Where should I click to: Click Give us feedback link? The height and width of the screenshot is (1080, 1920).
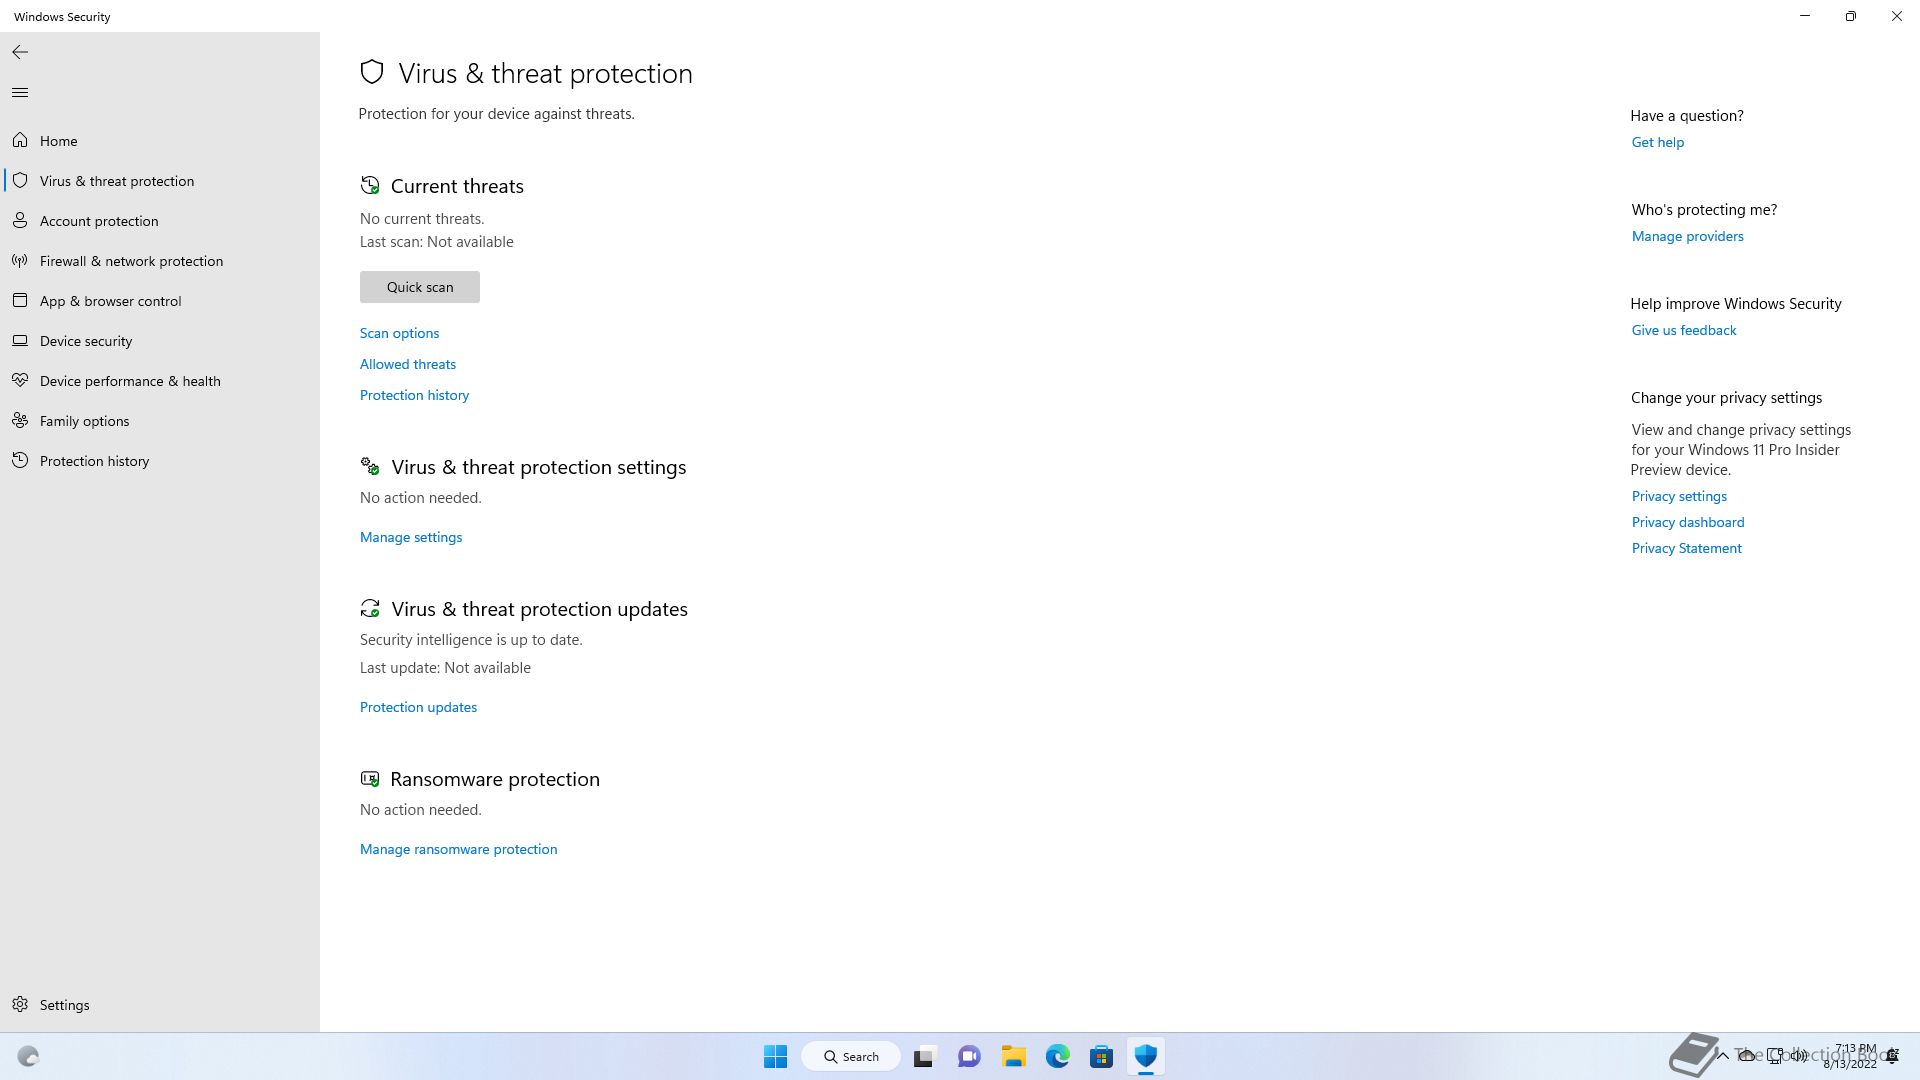point(1683,330)
